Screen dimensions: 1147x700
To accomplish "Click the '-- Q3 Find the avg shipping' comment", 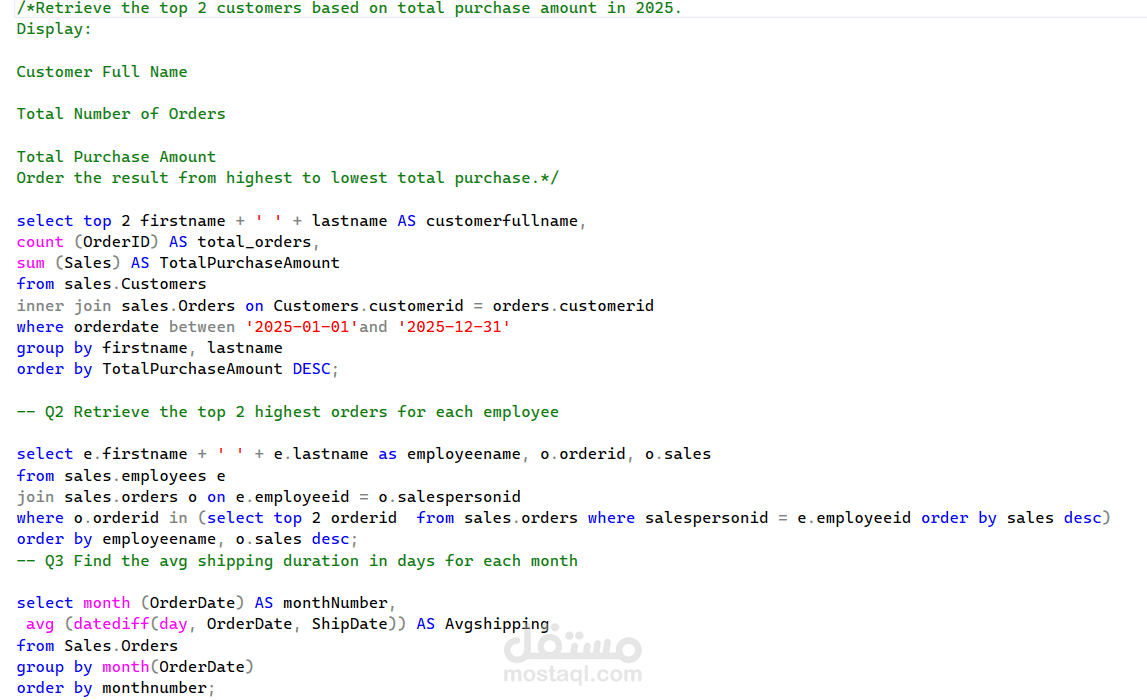I will tap(297, 561).
